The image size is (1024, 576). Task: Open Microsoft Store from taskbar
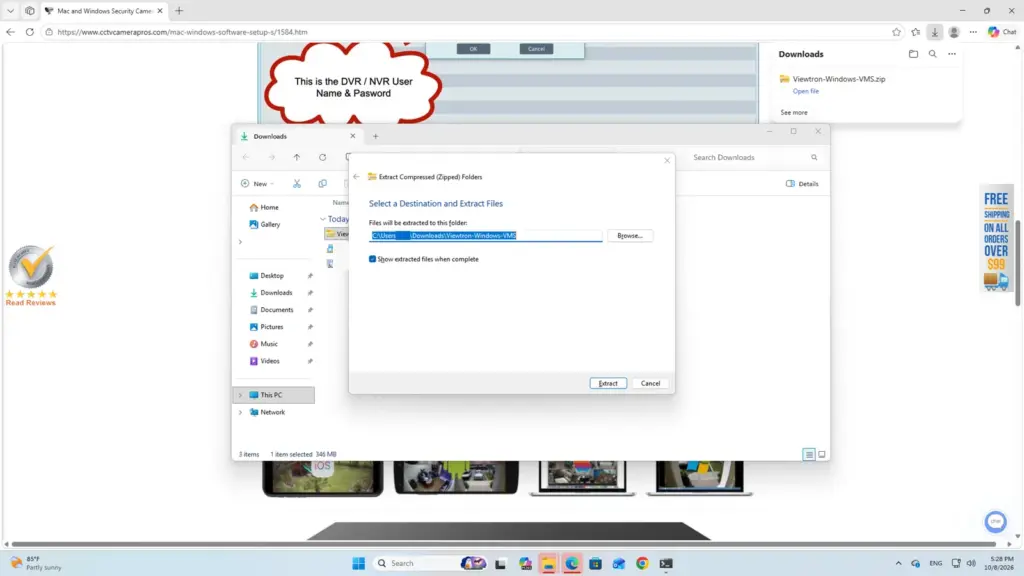click(x=595, y=563)
